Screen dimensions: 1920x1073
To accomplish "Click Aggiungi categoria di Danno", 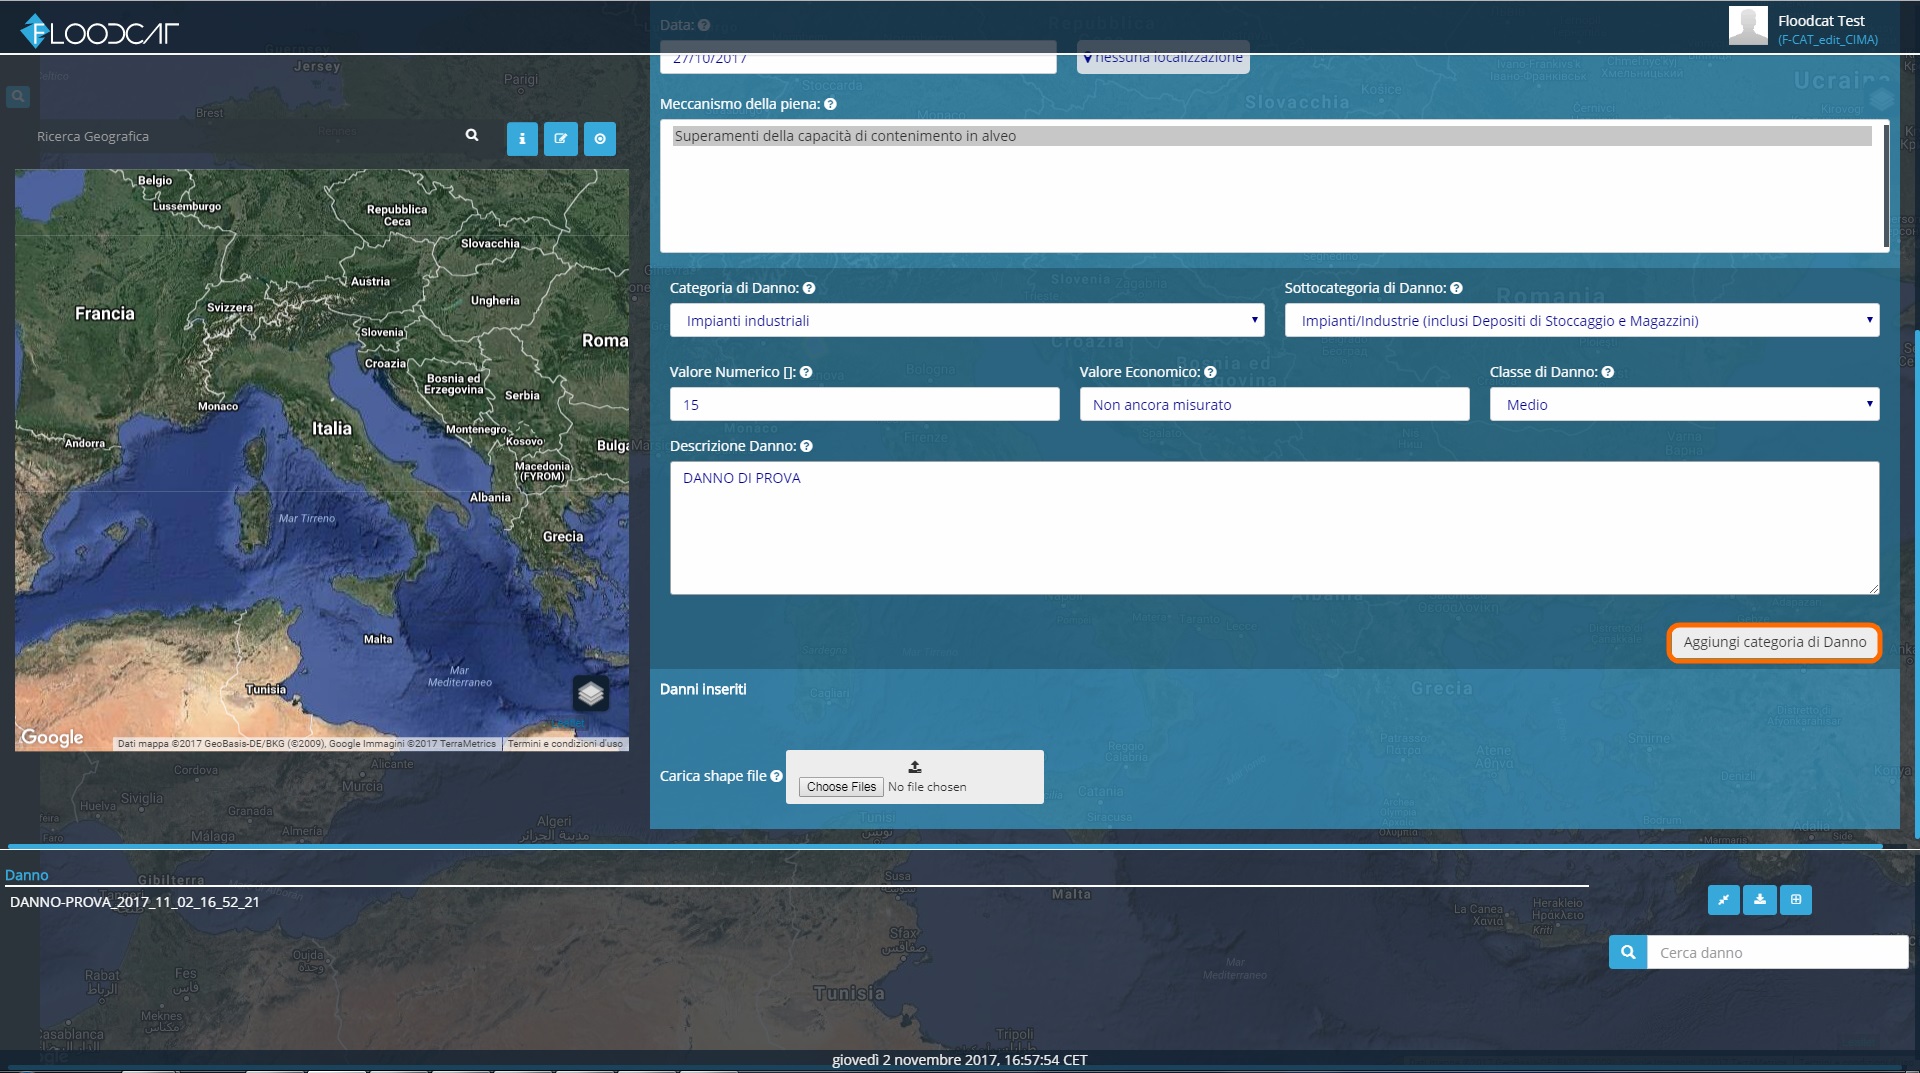I will [1774, 642].
